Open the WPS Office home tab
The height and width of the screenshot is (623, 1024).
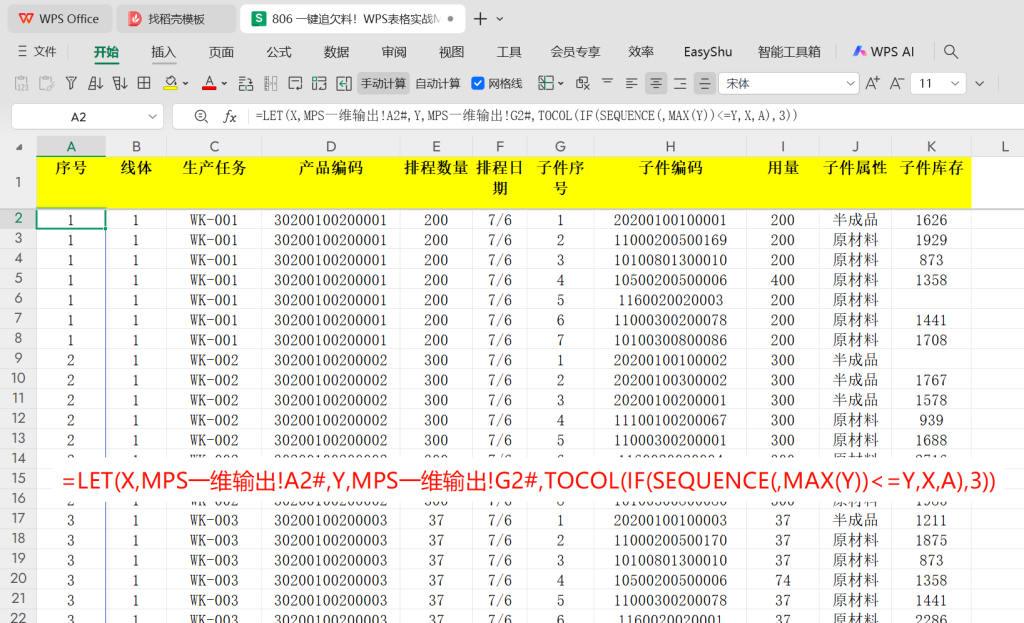(59, 19)
